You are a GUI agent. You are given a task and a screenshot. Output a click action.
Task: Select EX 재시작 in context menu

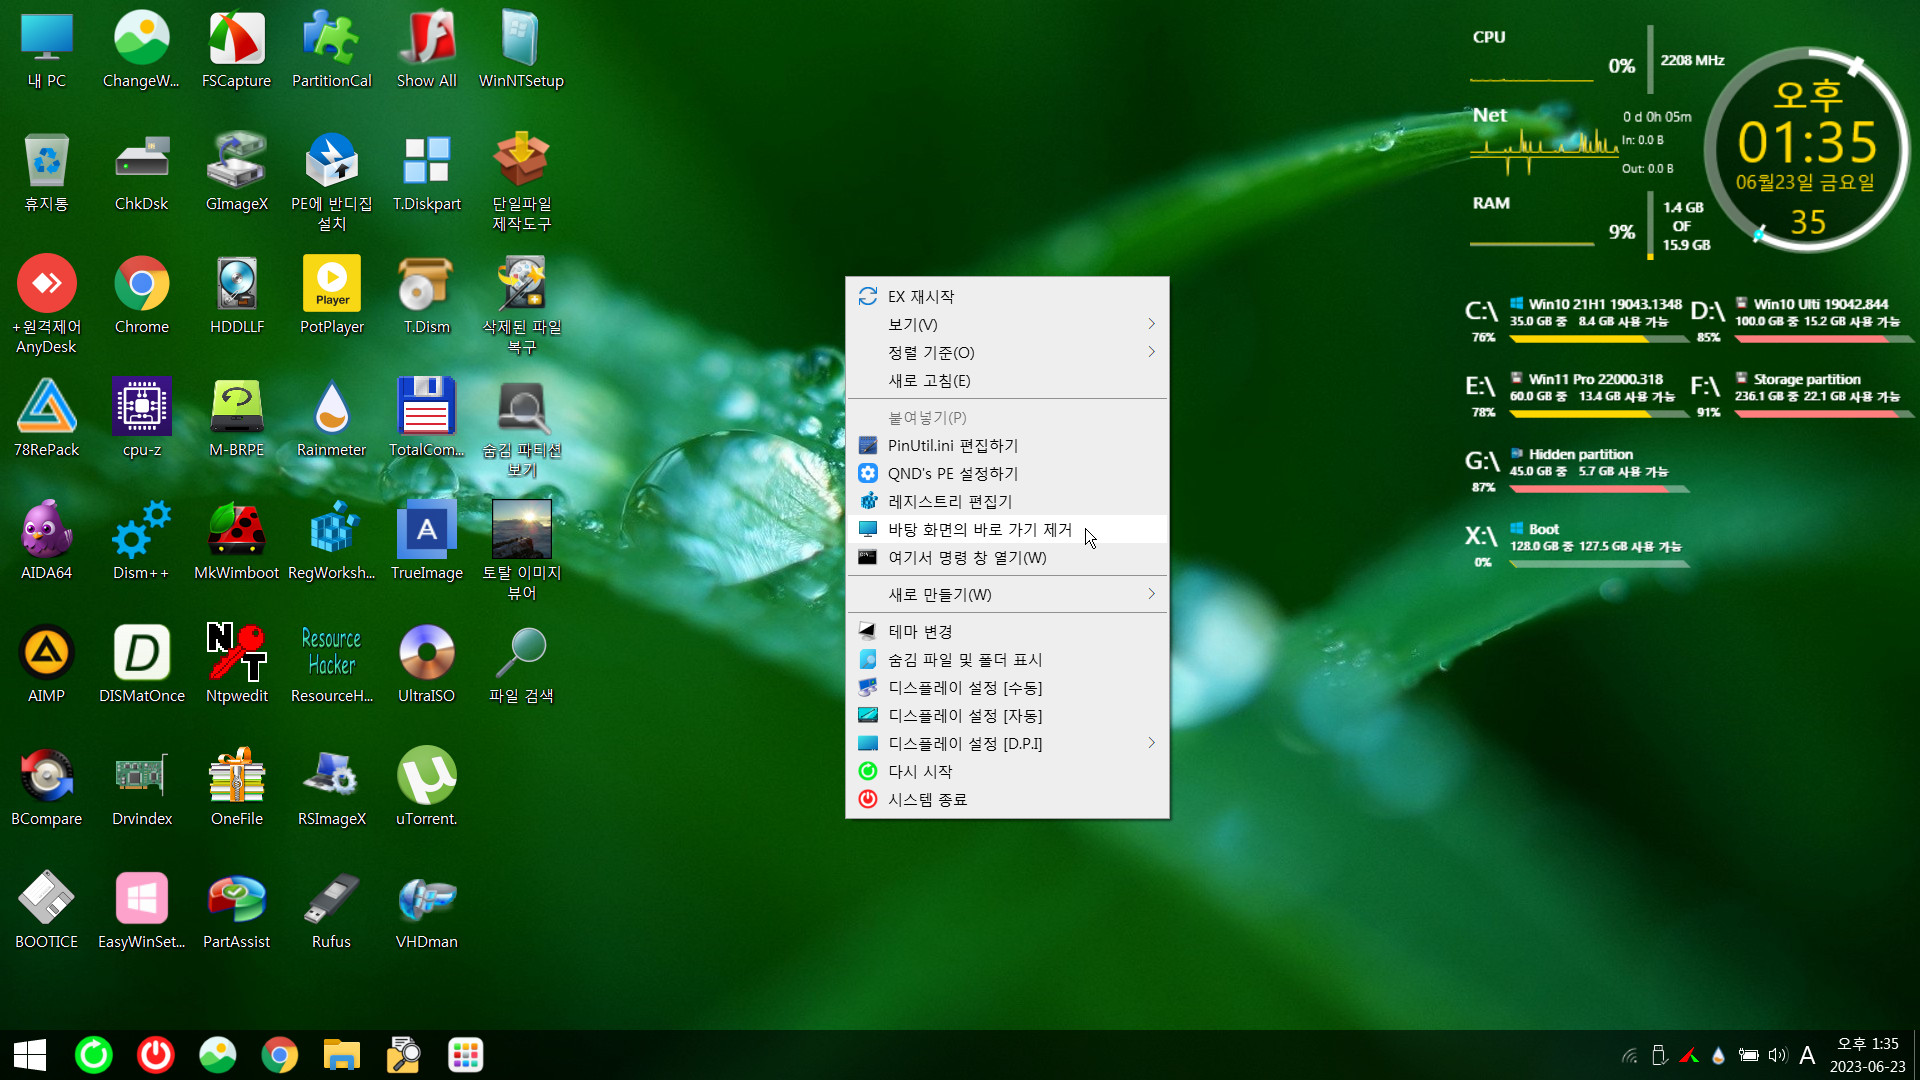click(x=1007, y=296)
